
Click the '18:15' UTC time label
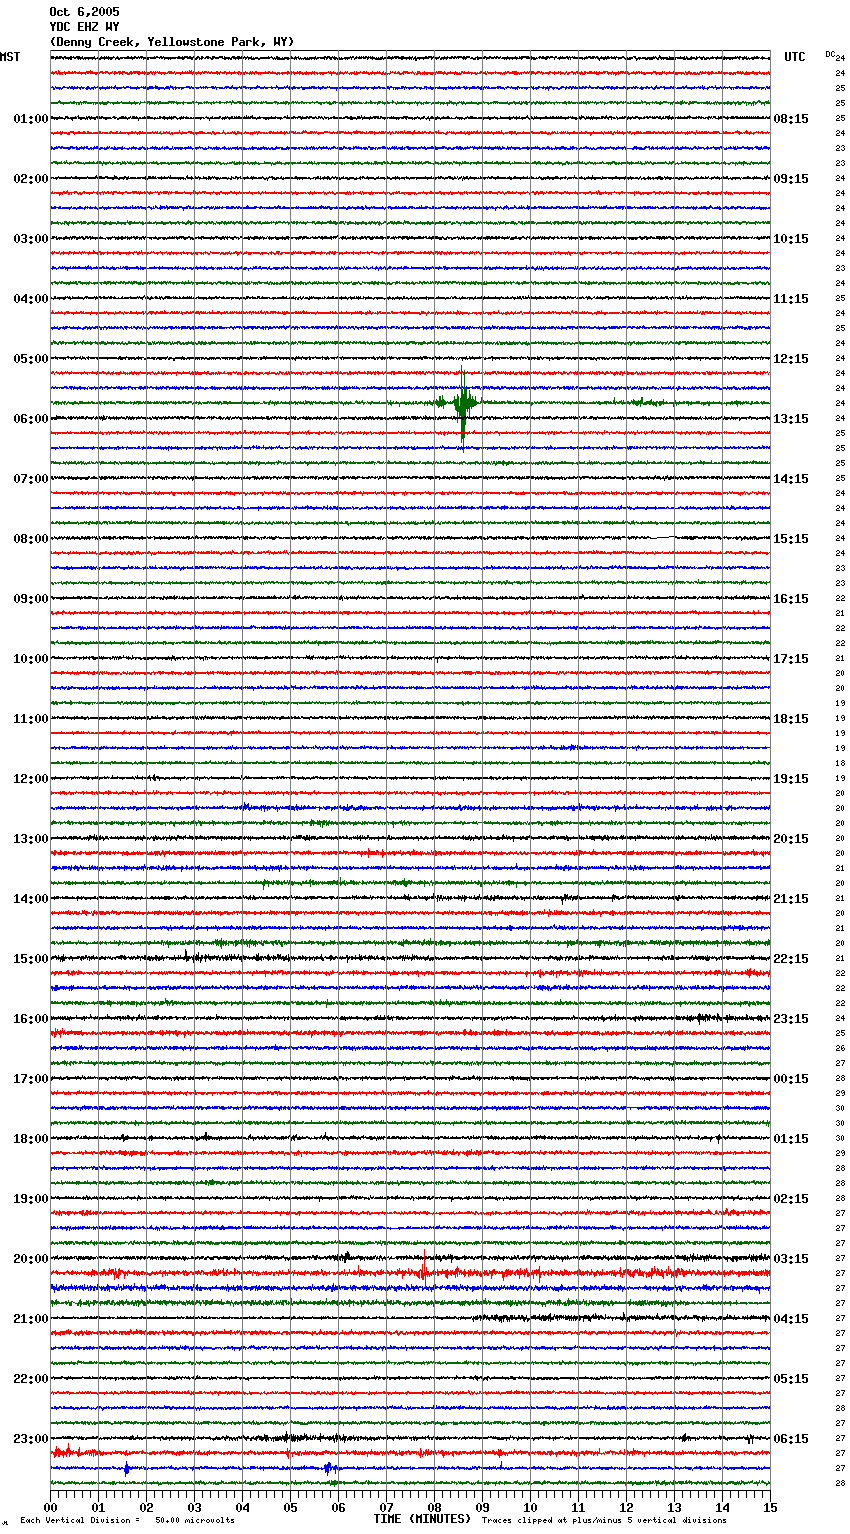coord(791,719)
